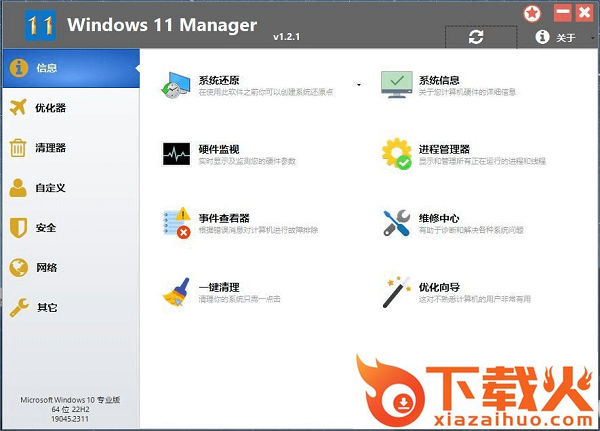This screenshot has height=431, width=600.
Task: Minimize the Windows 11 Manager window
Action: tap(562, 13)
